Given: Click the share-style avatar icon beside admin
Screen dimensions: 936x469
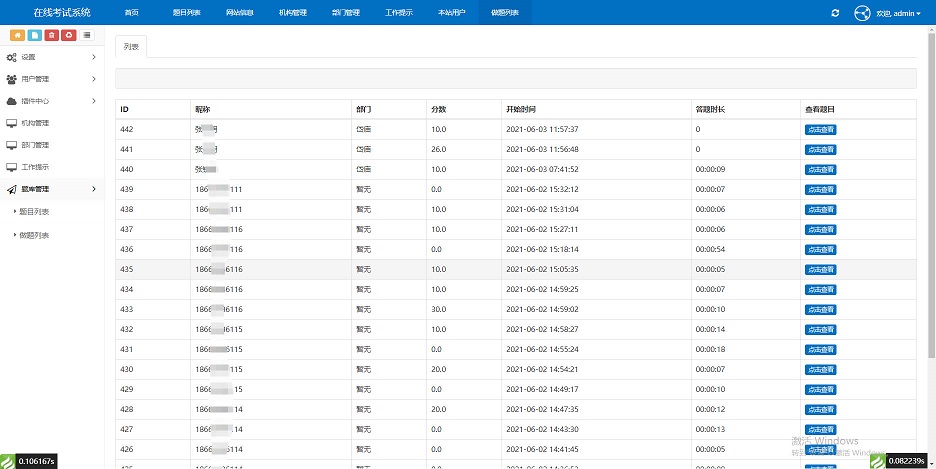Looking at the screenshot, I should [x=862, y=13].
